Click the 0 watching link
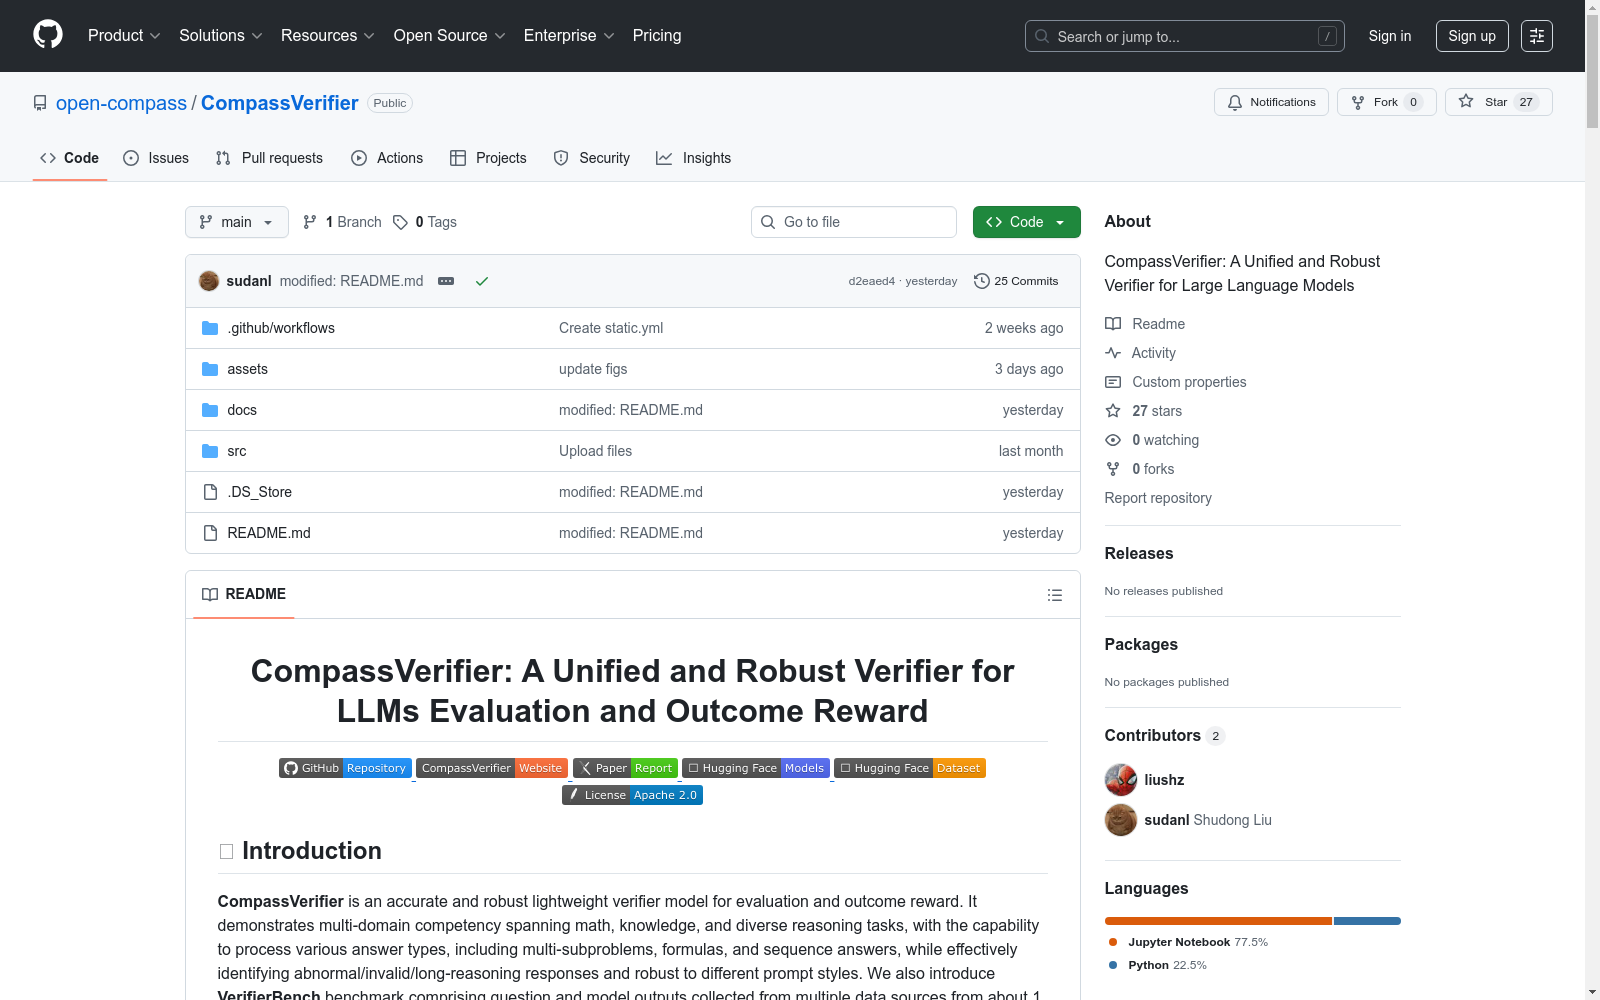Image resolution: width=1600 pixels, height=1000 pixels. coord(1152,440)
